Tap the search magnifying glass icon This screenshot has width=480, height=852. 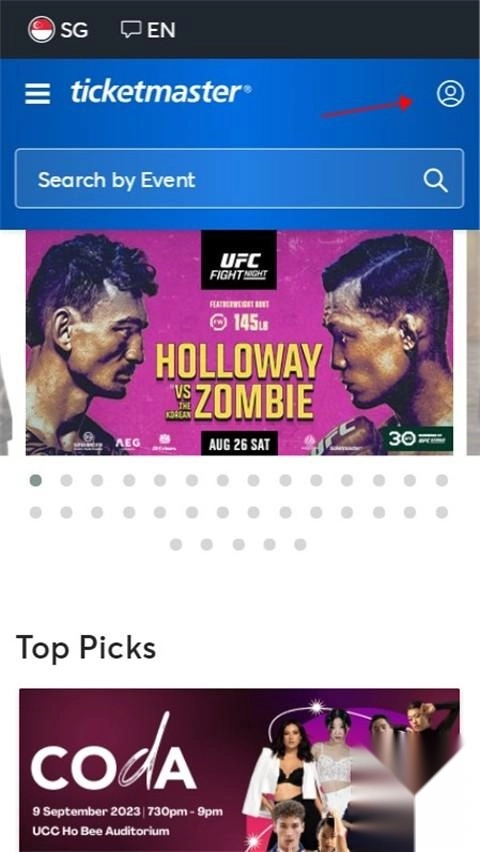[x=435, y=180]
